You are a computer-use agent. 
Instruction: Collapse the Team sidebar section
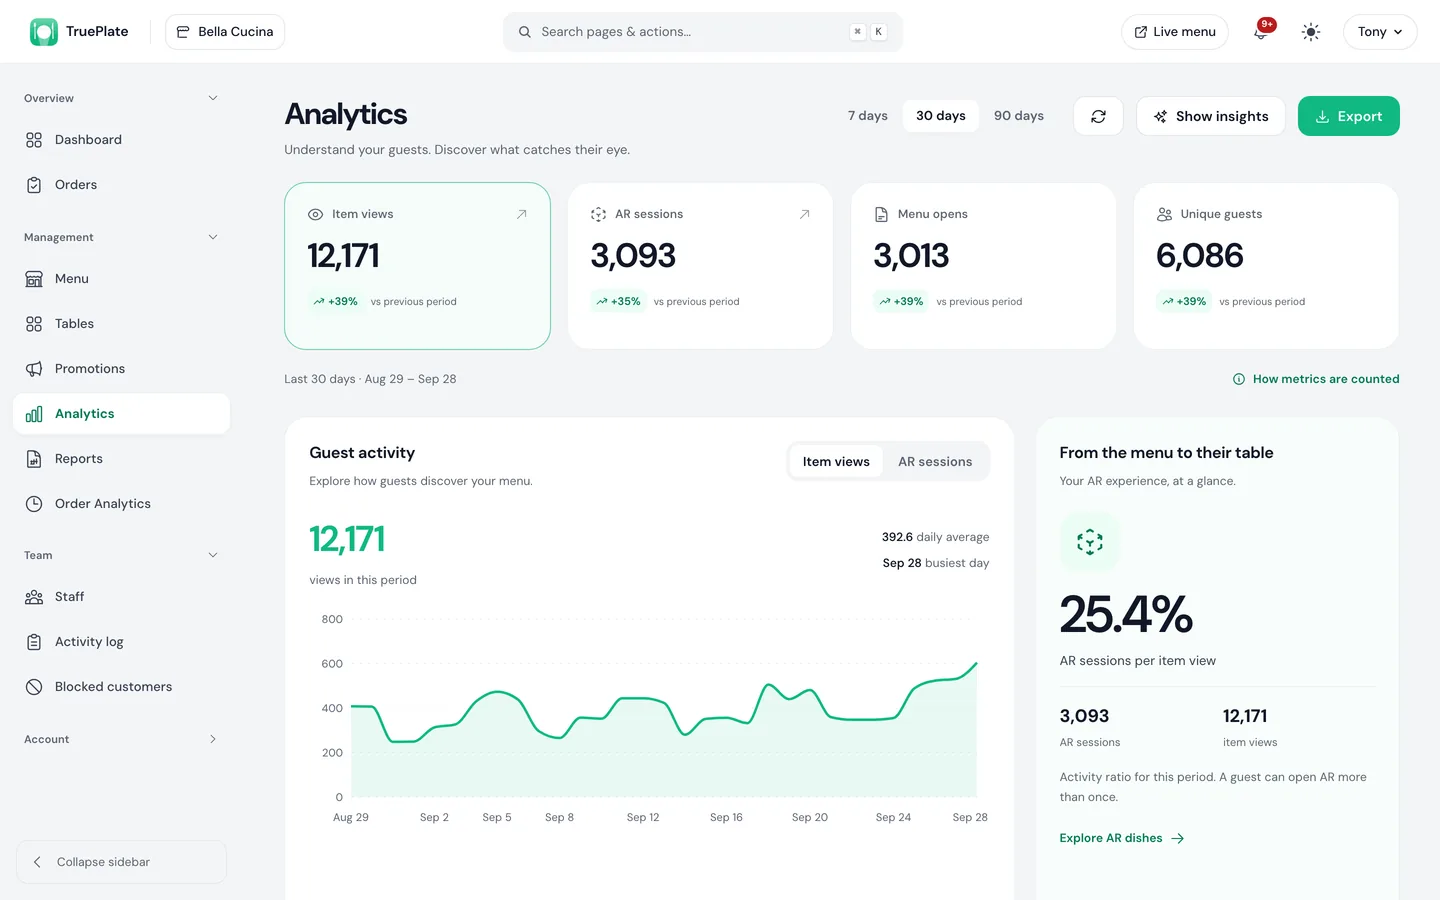point(213,555)
